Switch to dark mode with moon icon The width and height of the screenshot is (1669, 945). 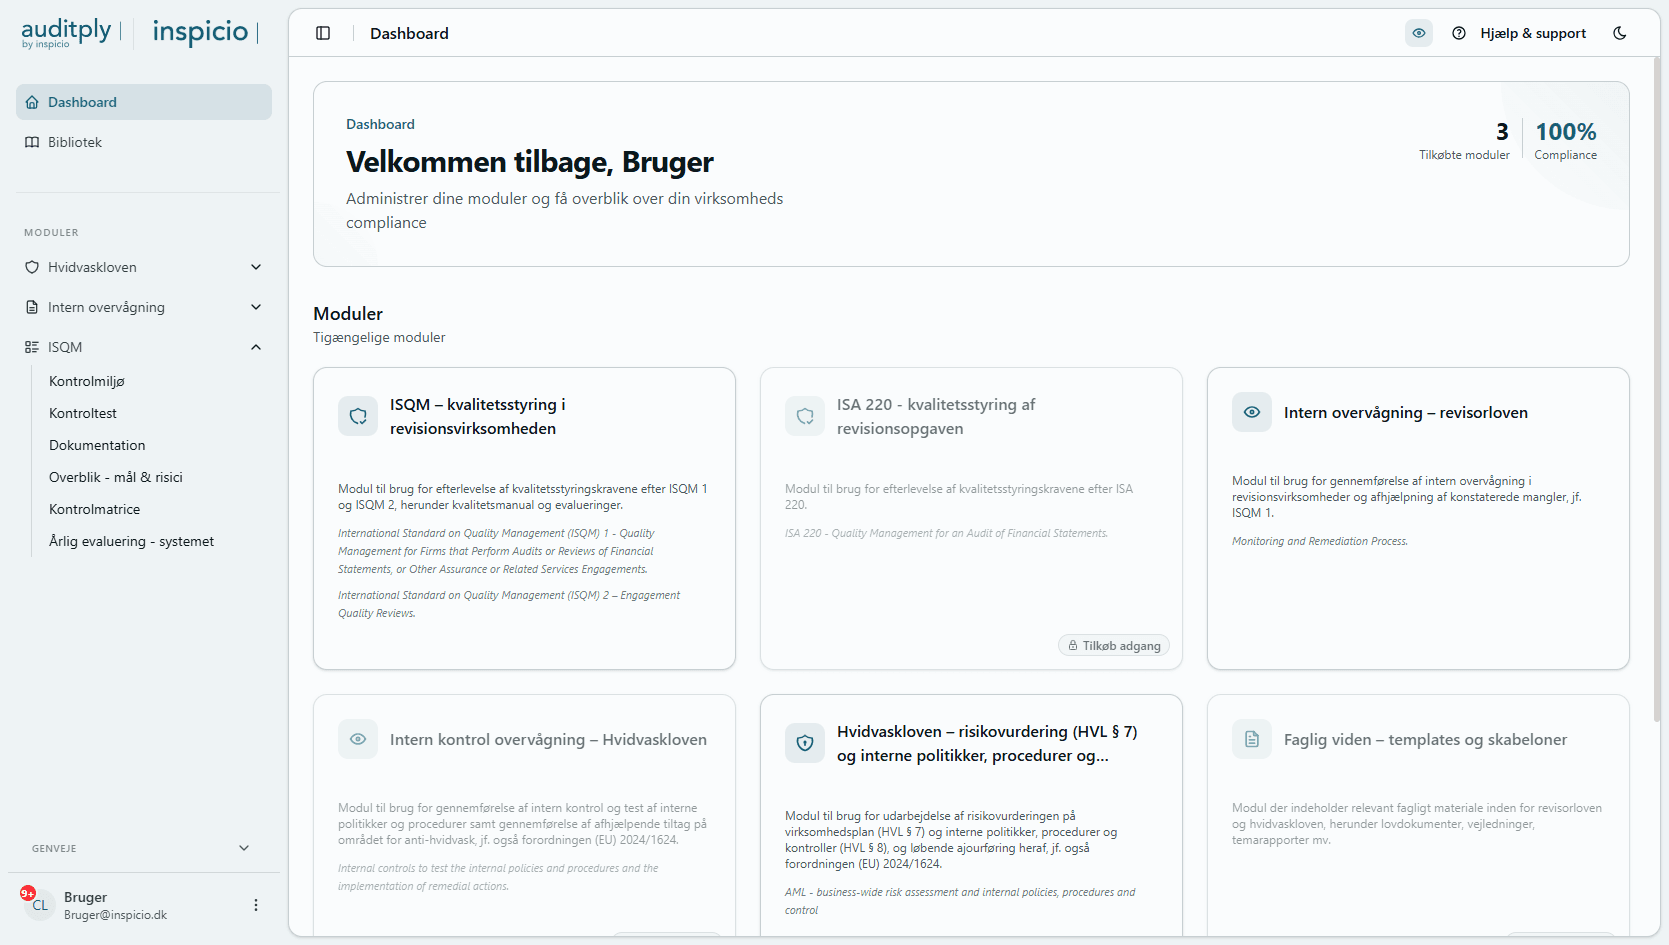(x=1620, y=33)
